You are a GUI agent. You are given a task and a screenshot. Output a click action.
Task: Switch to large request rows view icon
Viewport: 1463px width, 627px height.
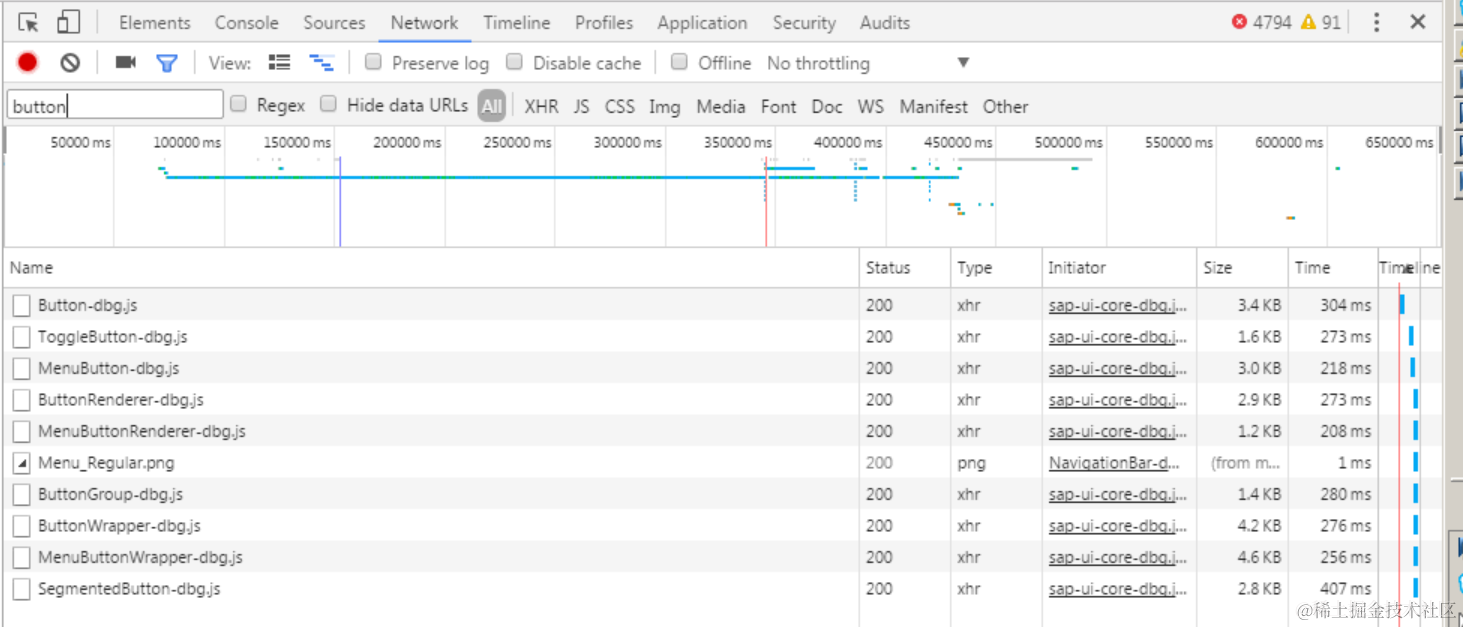click(279, 63)
